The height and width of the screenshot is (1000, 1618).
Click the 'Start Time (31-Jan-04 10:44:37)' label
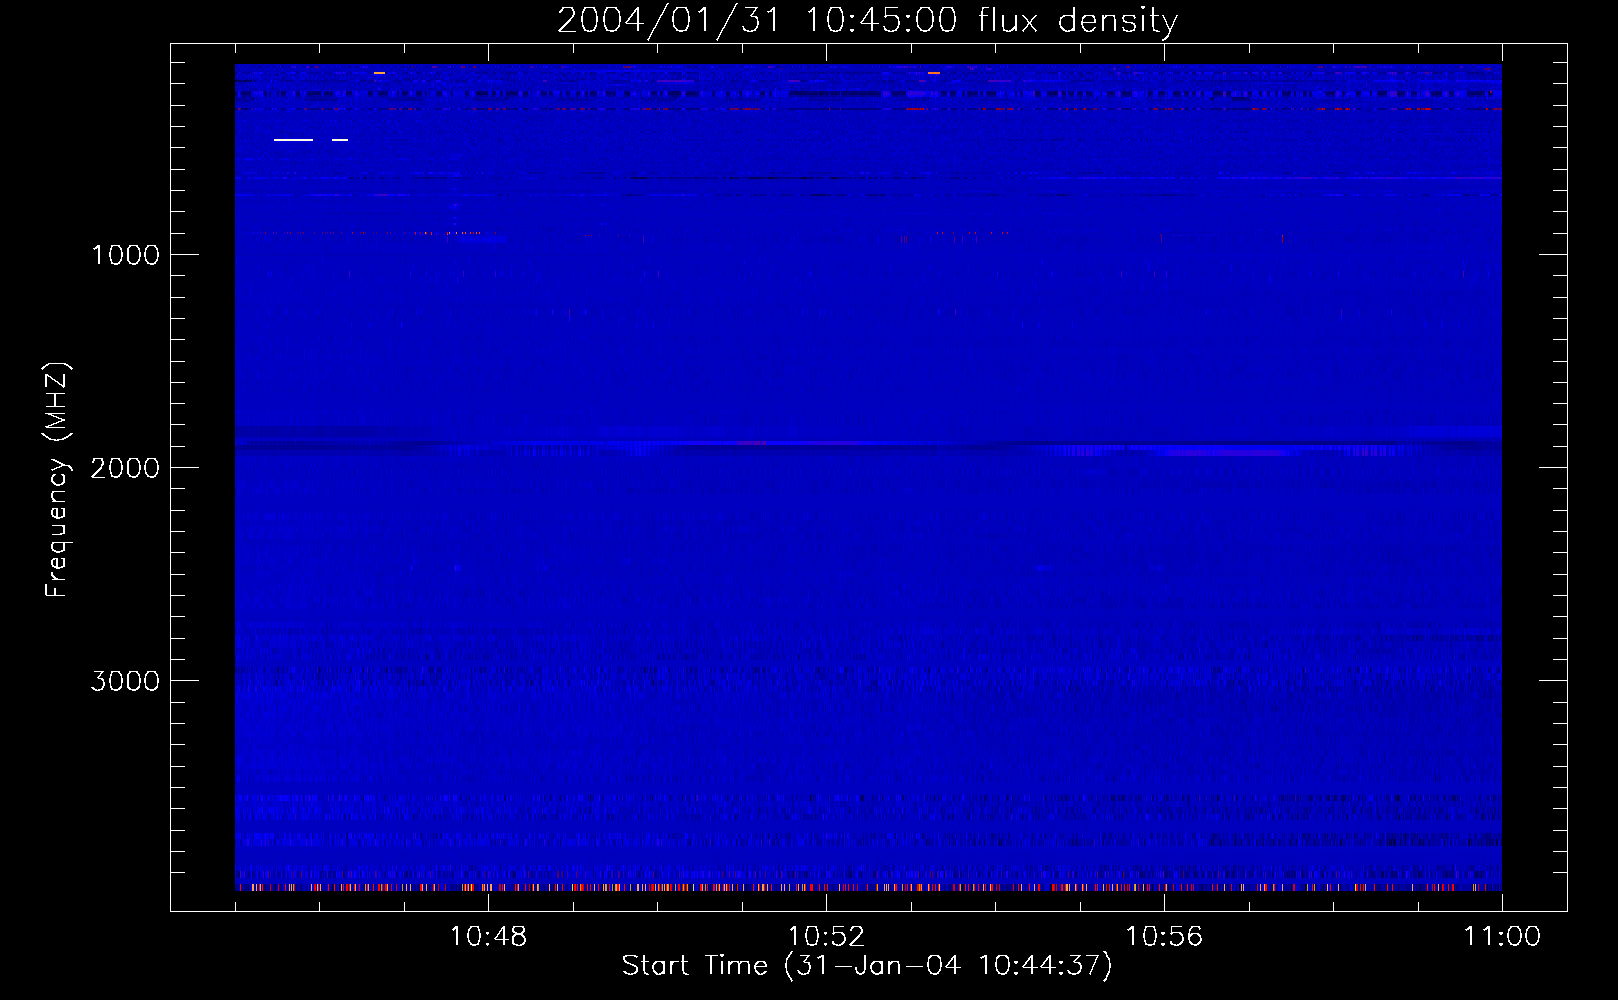(x=867, y=966)
